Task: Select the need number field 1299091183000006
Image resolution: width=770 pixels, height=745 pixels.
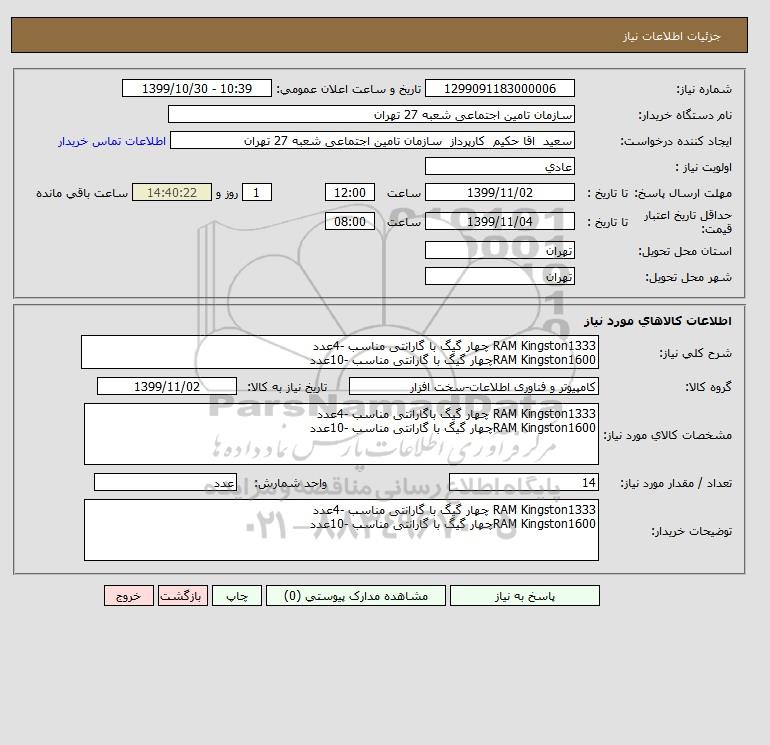Action: click(x=499, y=88)
